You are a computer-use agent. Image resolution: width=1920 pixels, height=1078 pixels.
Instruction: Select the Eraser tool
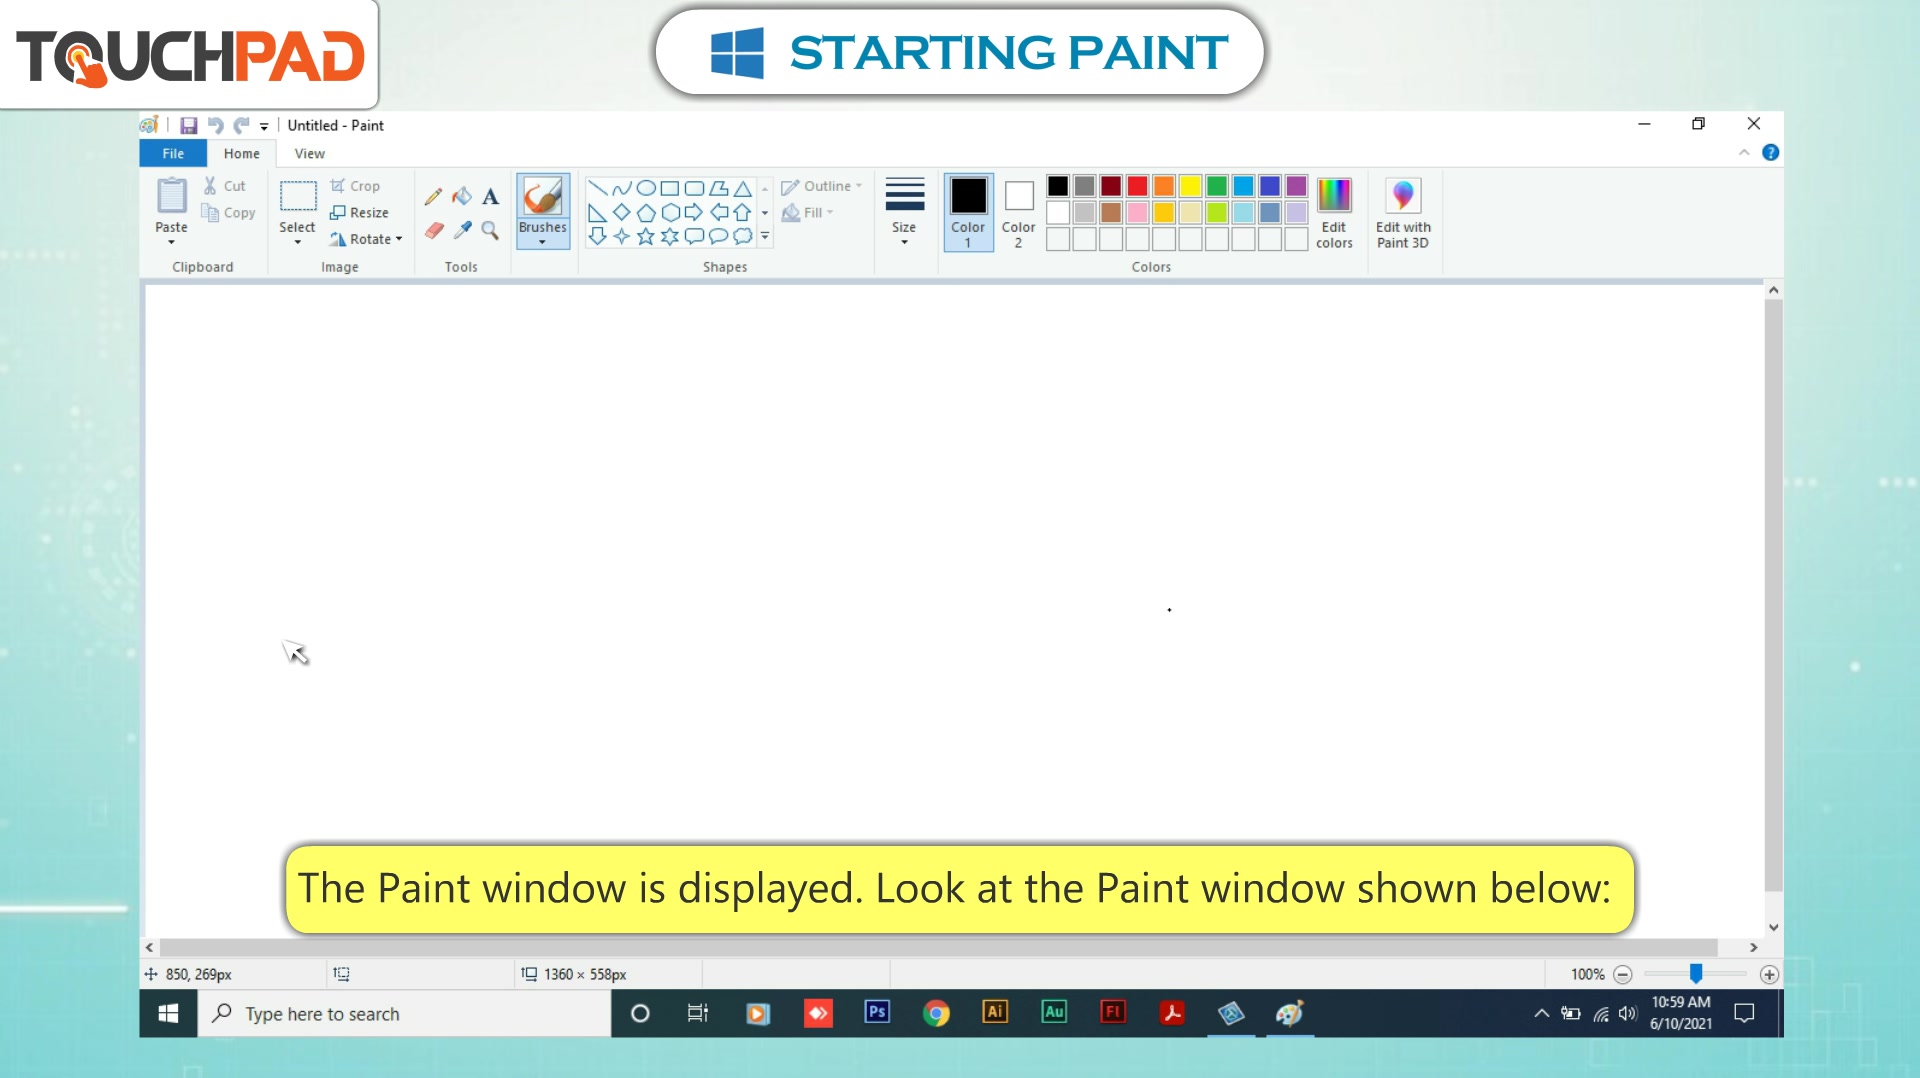pos(433,231)
